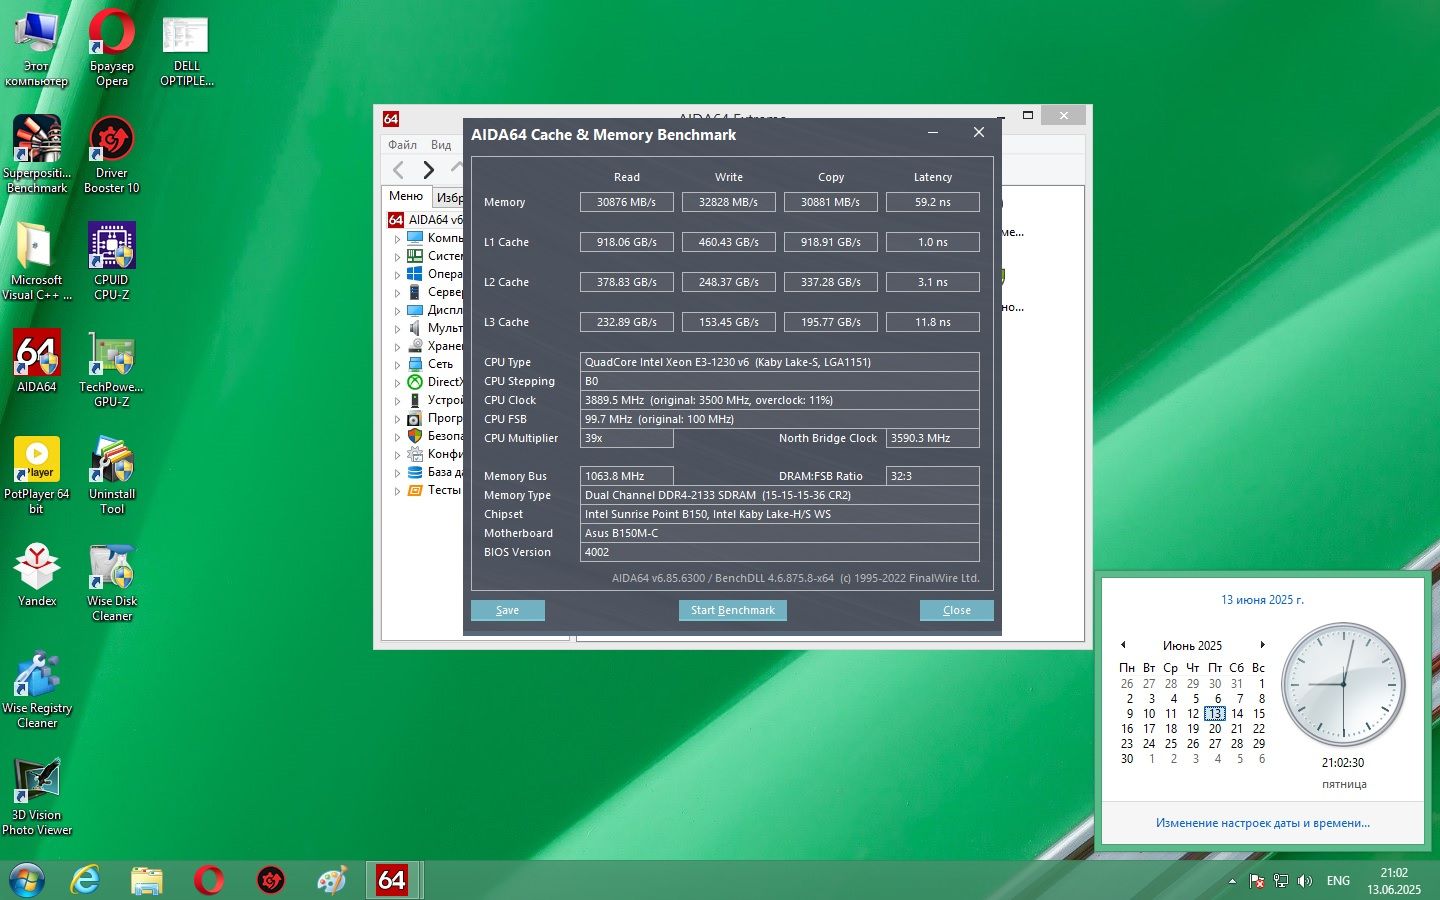Open the Файл menu in AIDA64
The width and height of the screenshot is (1440, 900).
click(403, 145)
